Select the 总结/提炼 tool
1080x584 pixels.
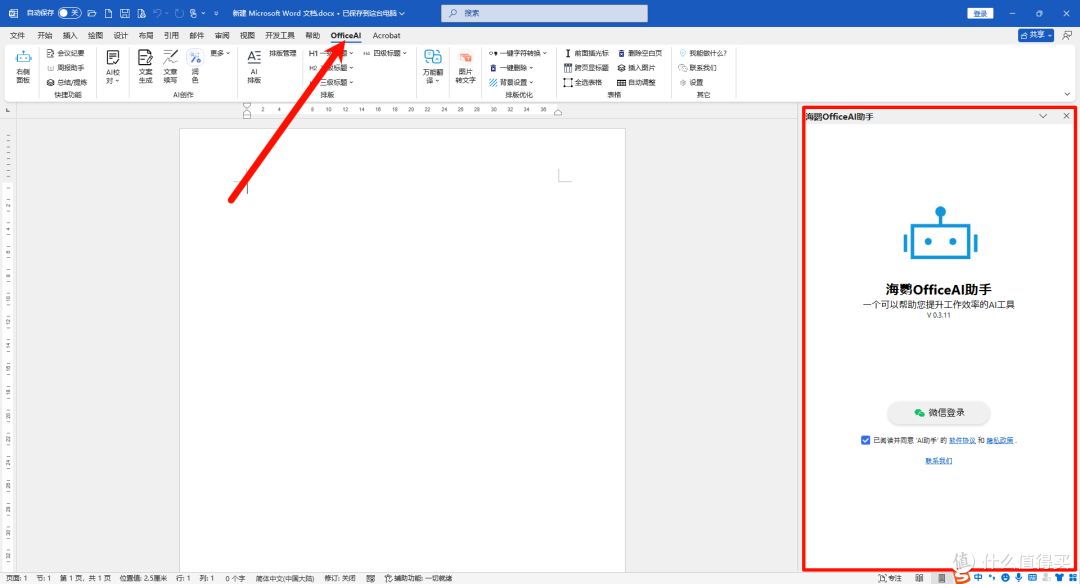click(x=67, y=82)
